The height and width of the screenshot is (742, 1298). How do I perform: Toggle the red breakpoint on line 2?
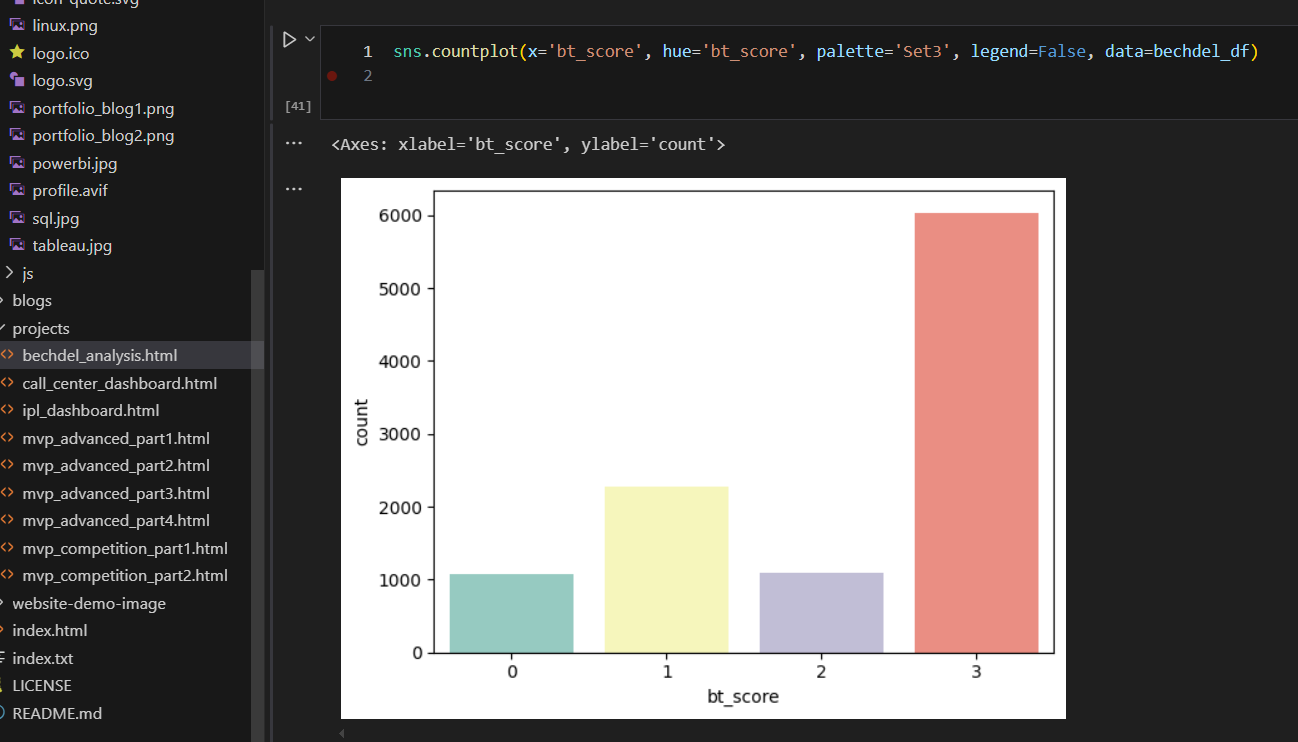coord(332,75)
